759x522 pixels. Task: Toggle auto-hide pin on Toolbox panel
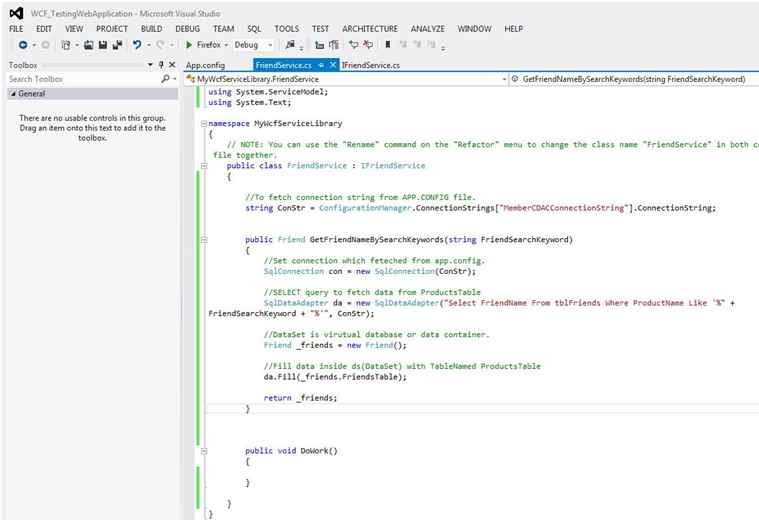point(161,64)
